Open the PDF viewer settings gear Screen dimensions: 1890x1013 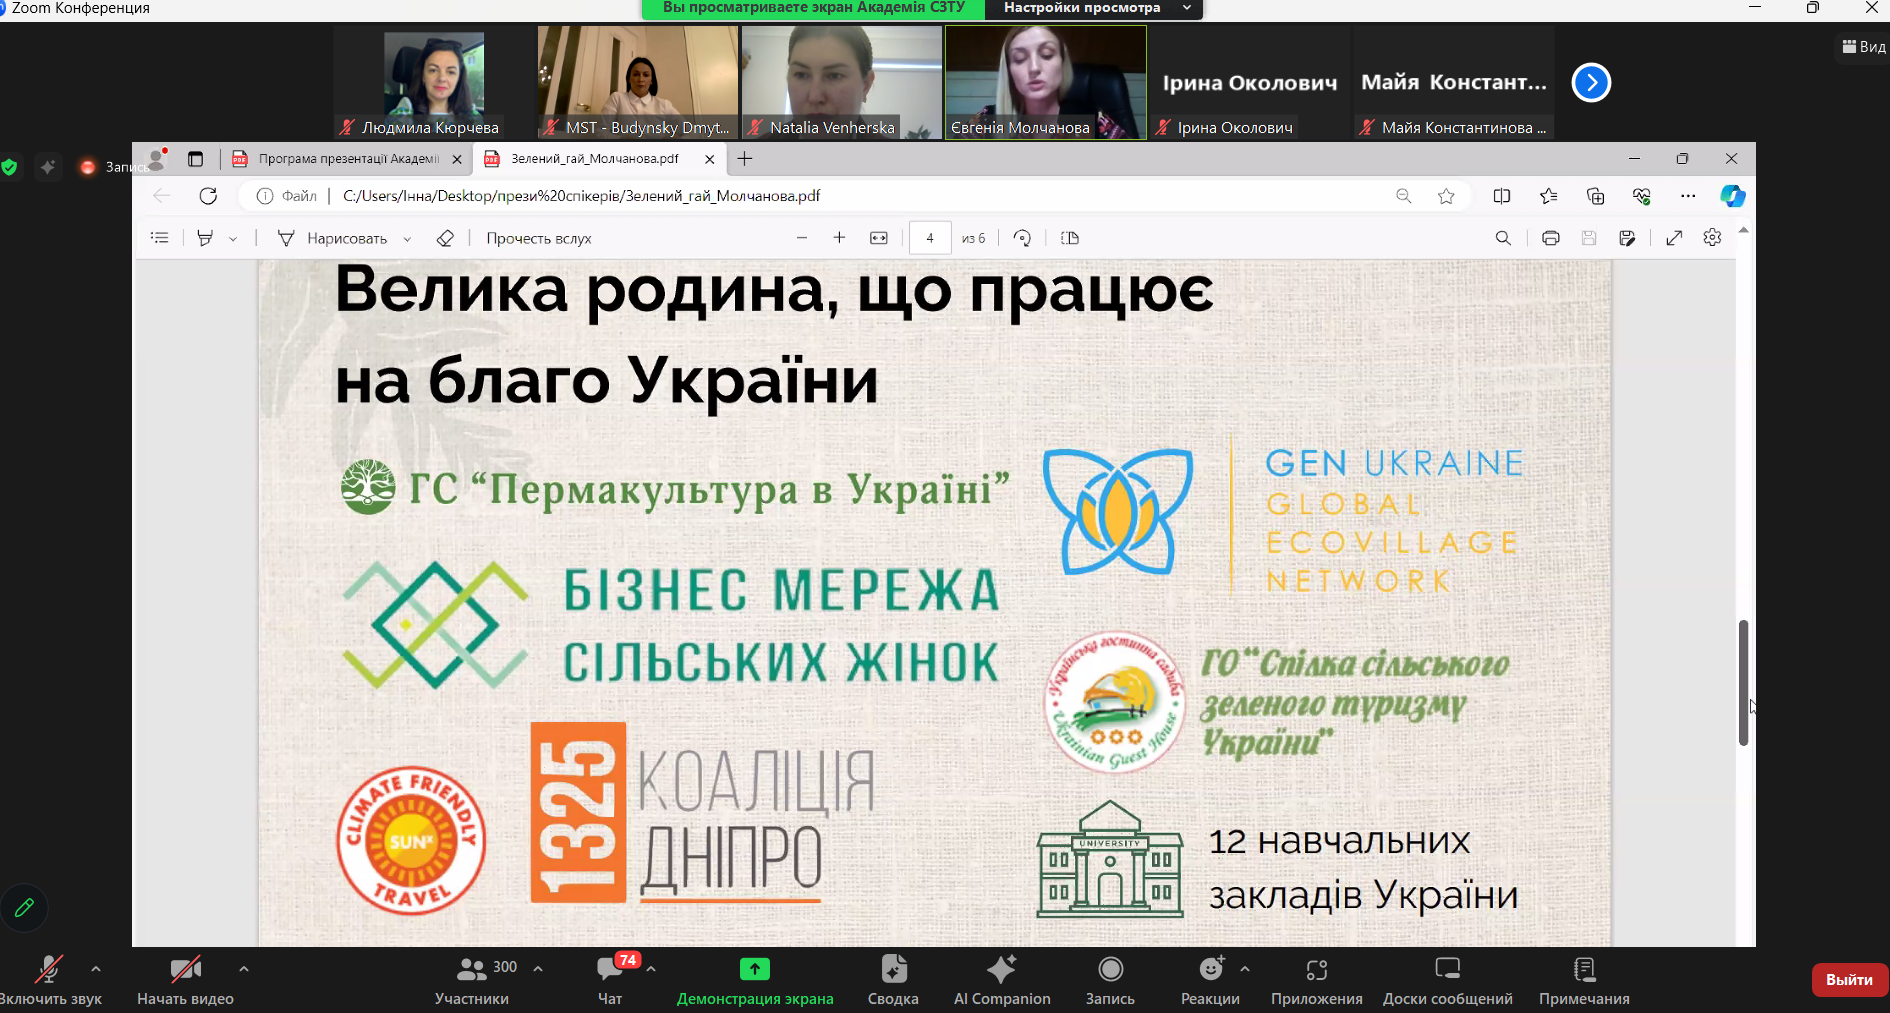1712,238
